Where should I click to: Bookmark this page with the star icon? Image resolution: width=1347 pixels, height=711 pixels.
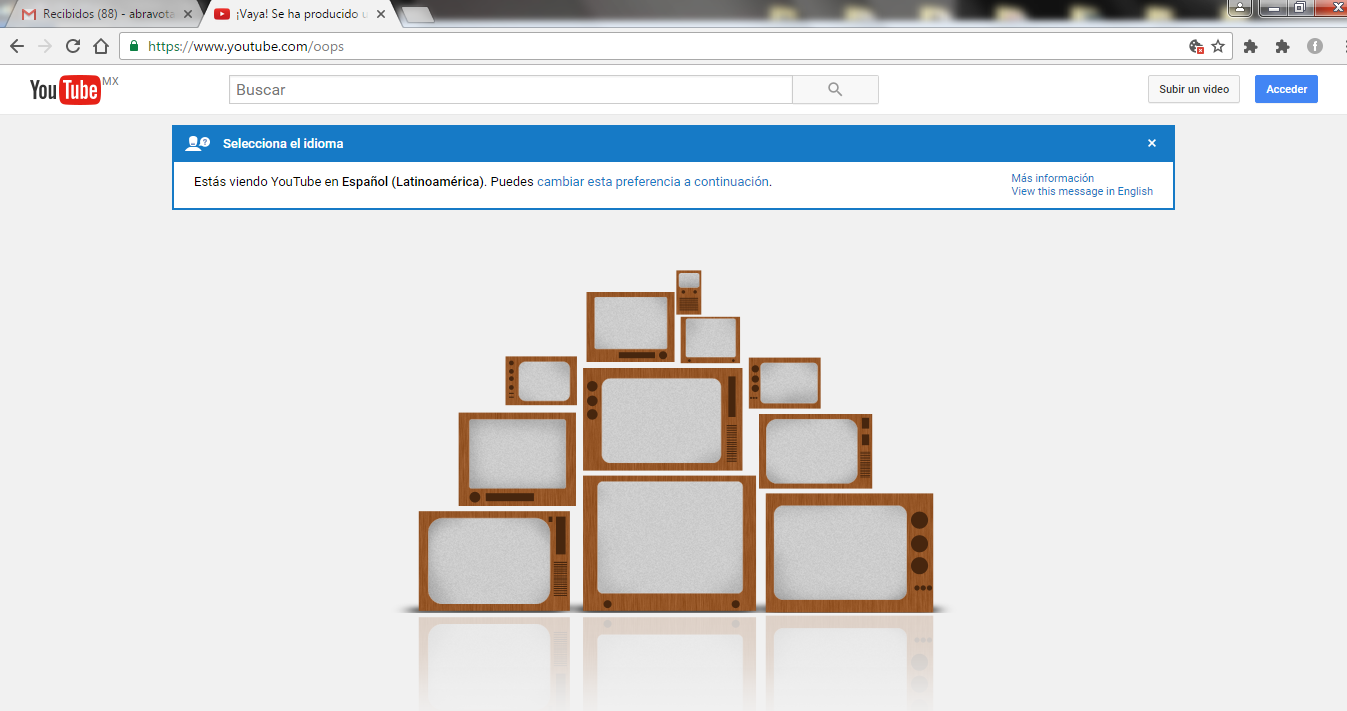pyautogui.click(x=1218, y=46)
